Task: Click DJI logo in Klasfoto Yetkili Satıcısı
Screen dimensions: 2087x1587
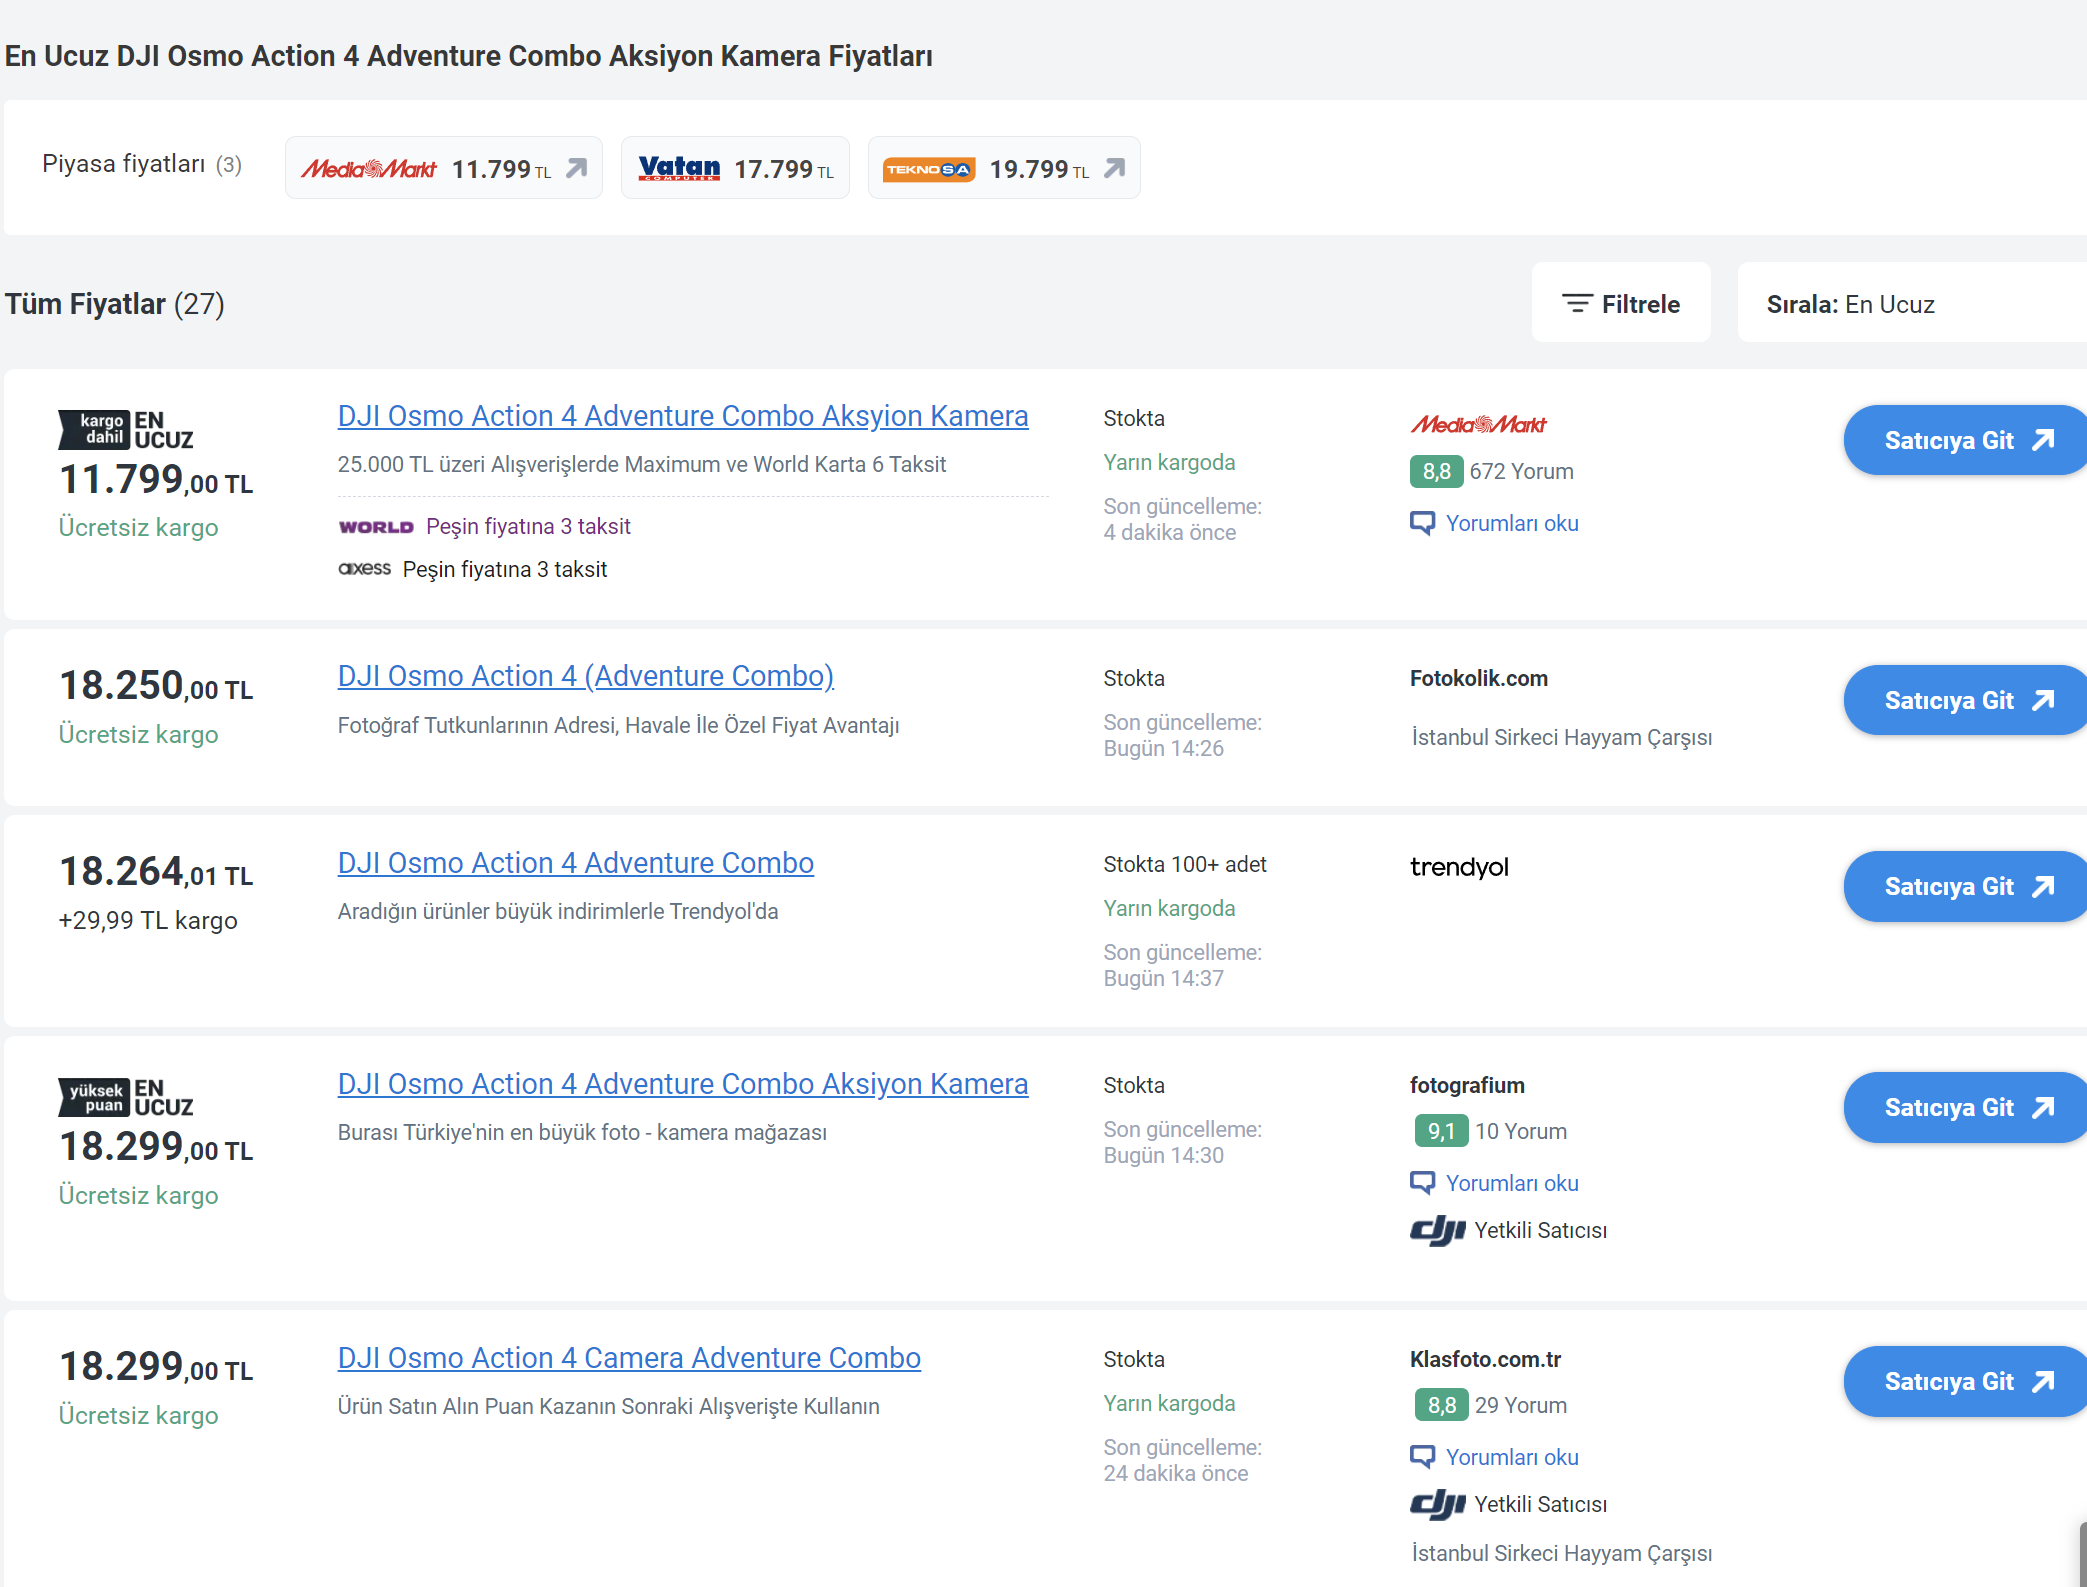Action: click(1437, 1504)
